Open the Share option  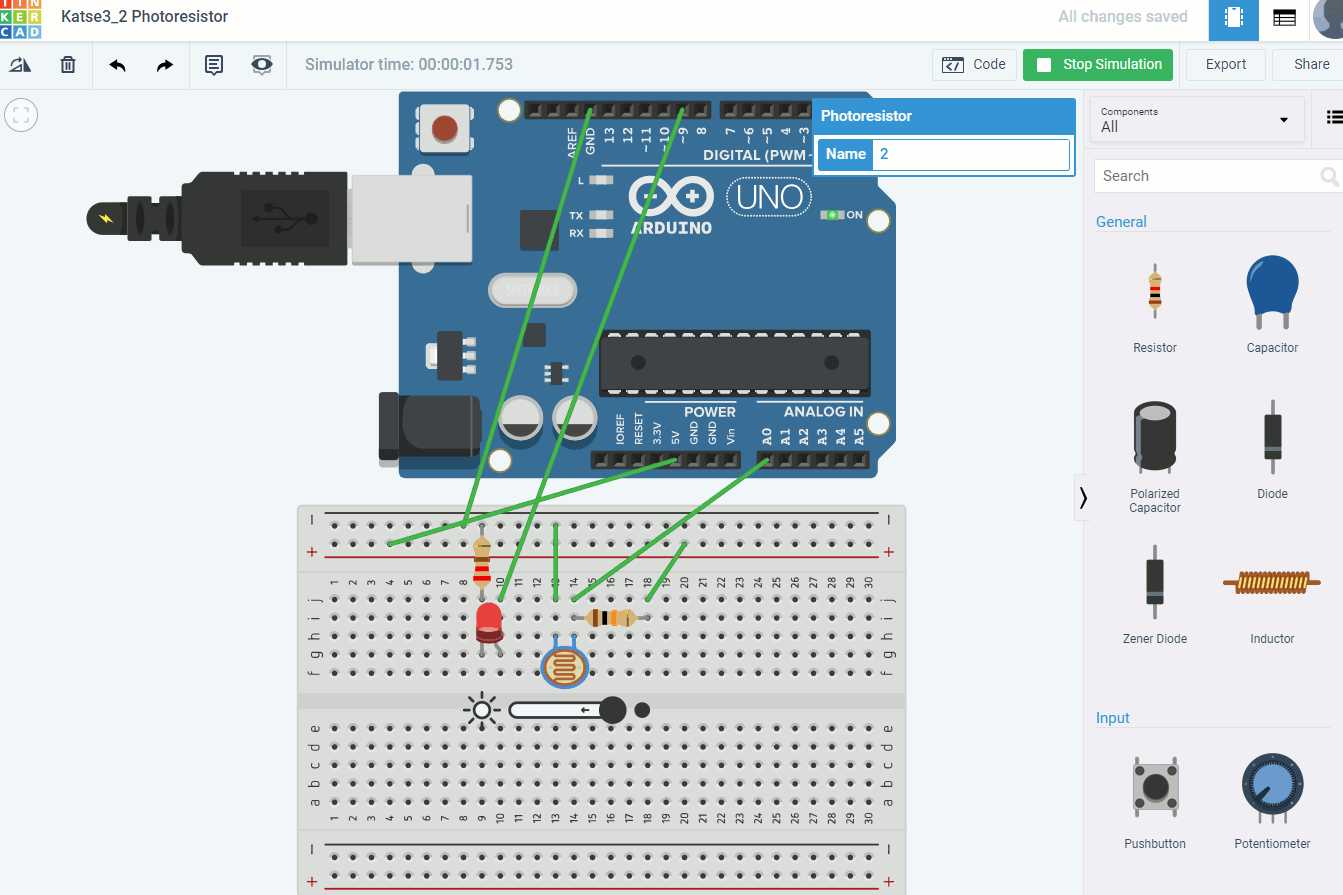pos(1311,65)
